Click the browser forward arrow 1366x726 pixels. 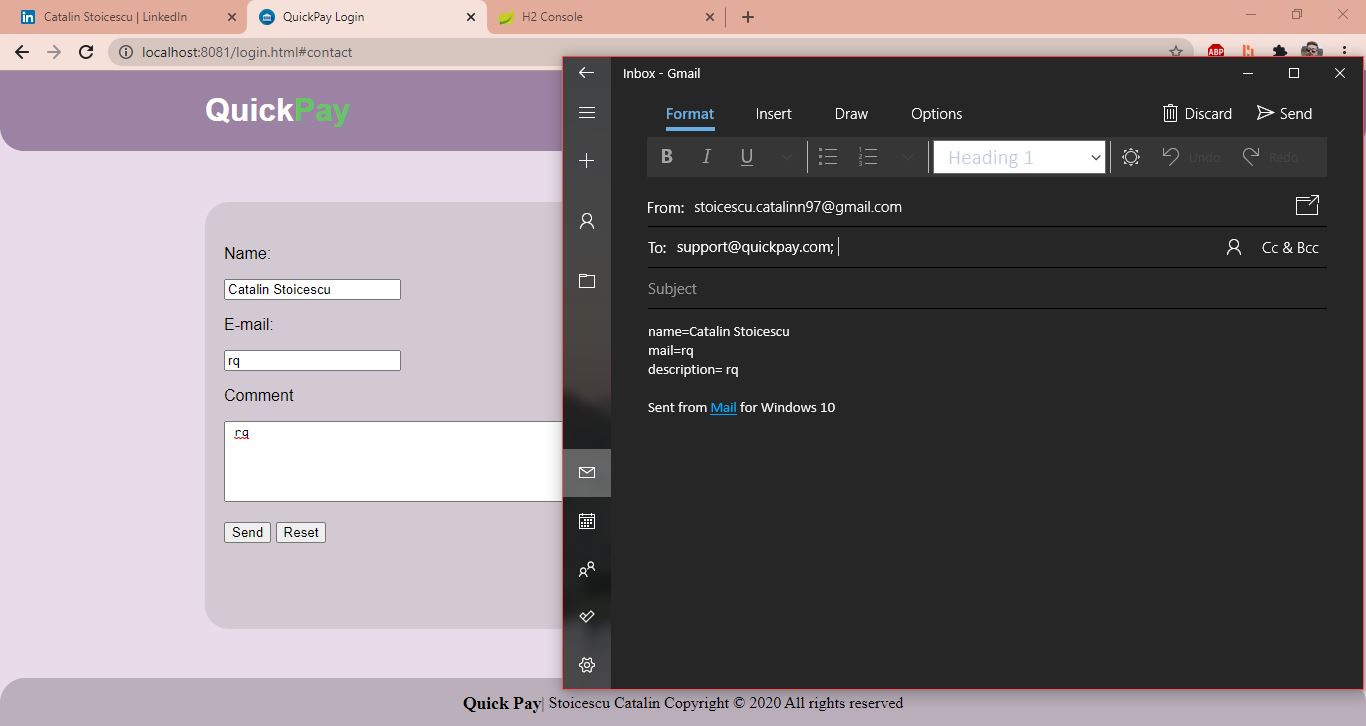pyautogui.click(x=54, y=52)
